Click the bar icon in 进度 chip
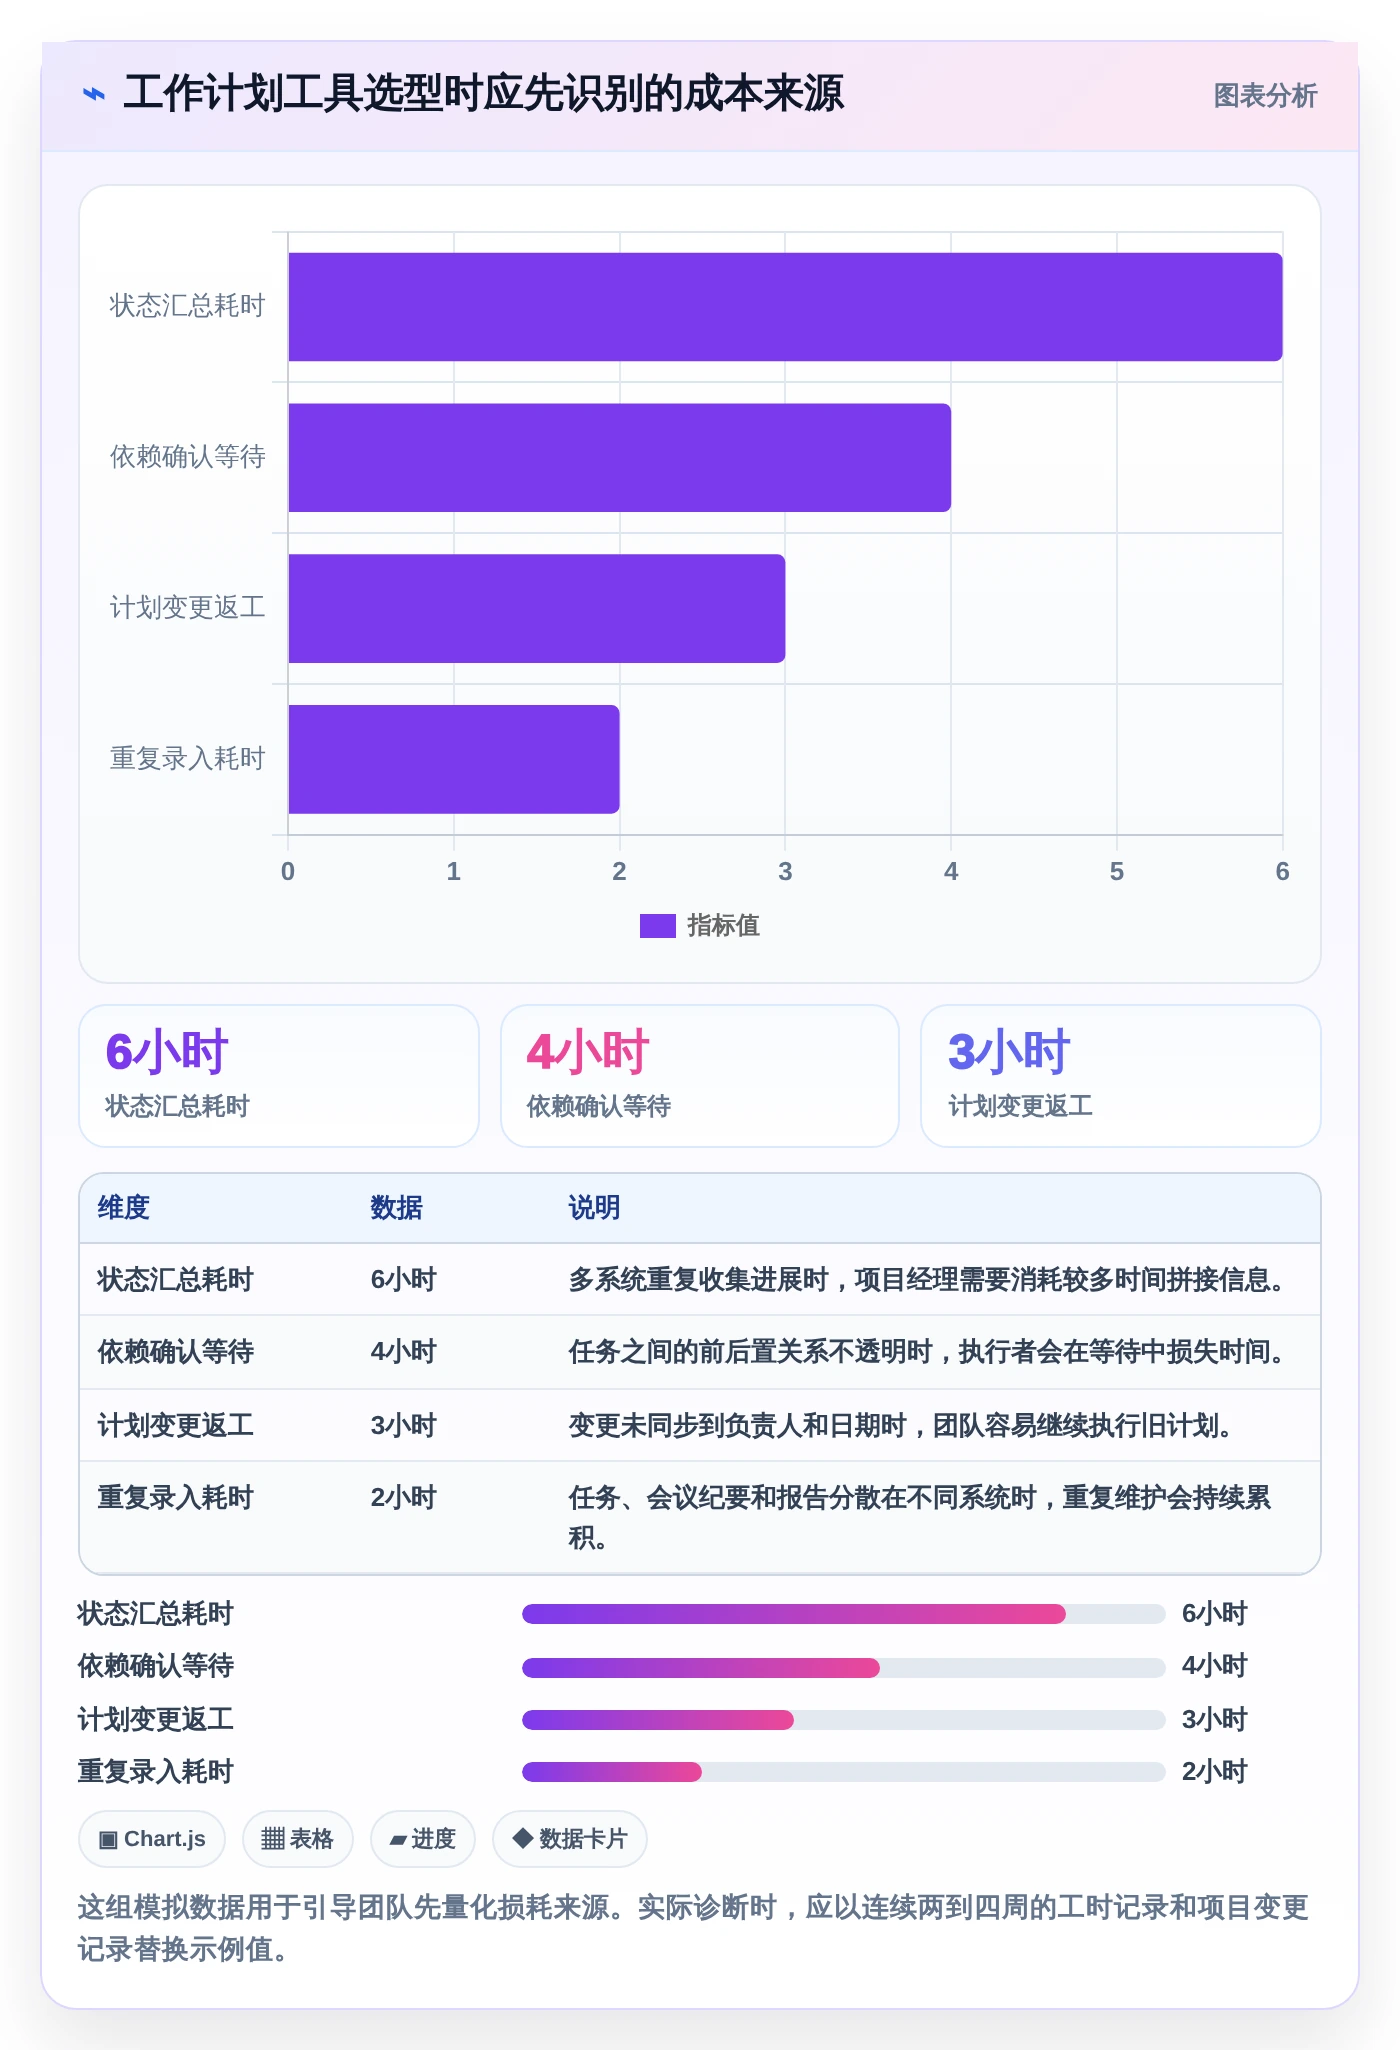 [x=398, y=1840]
